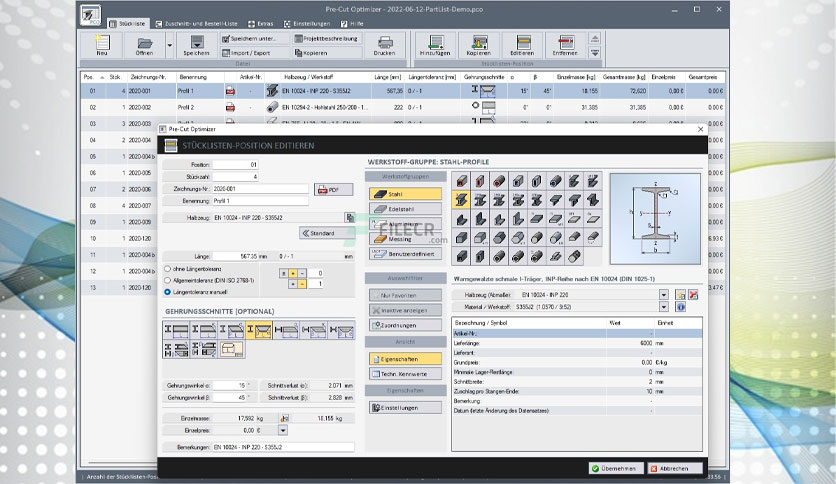Switch to the Stückliste tab
The image size is (836, 484).
[128, 24]
